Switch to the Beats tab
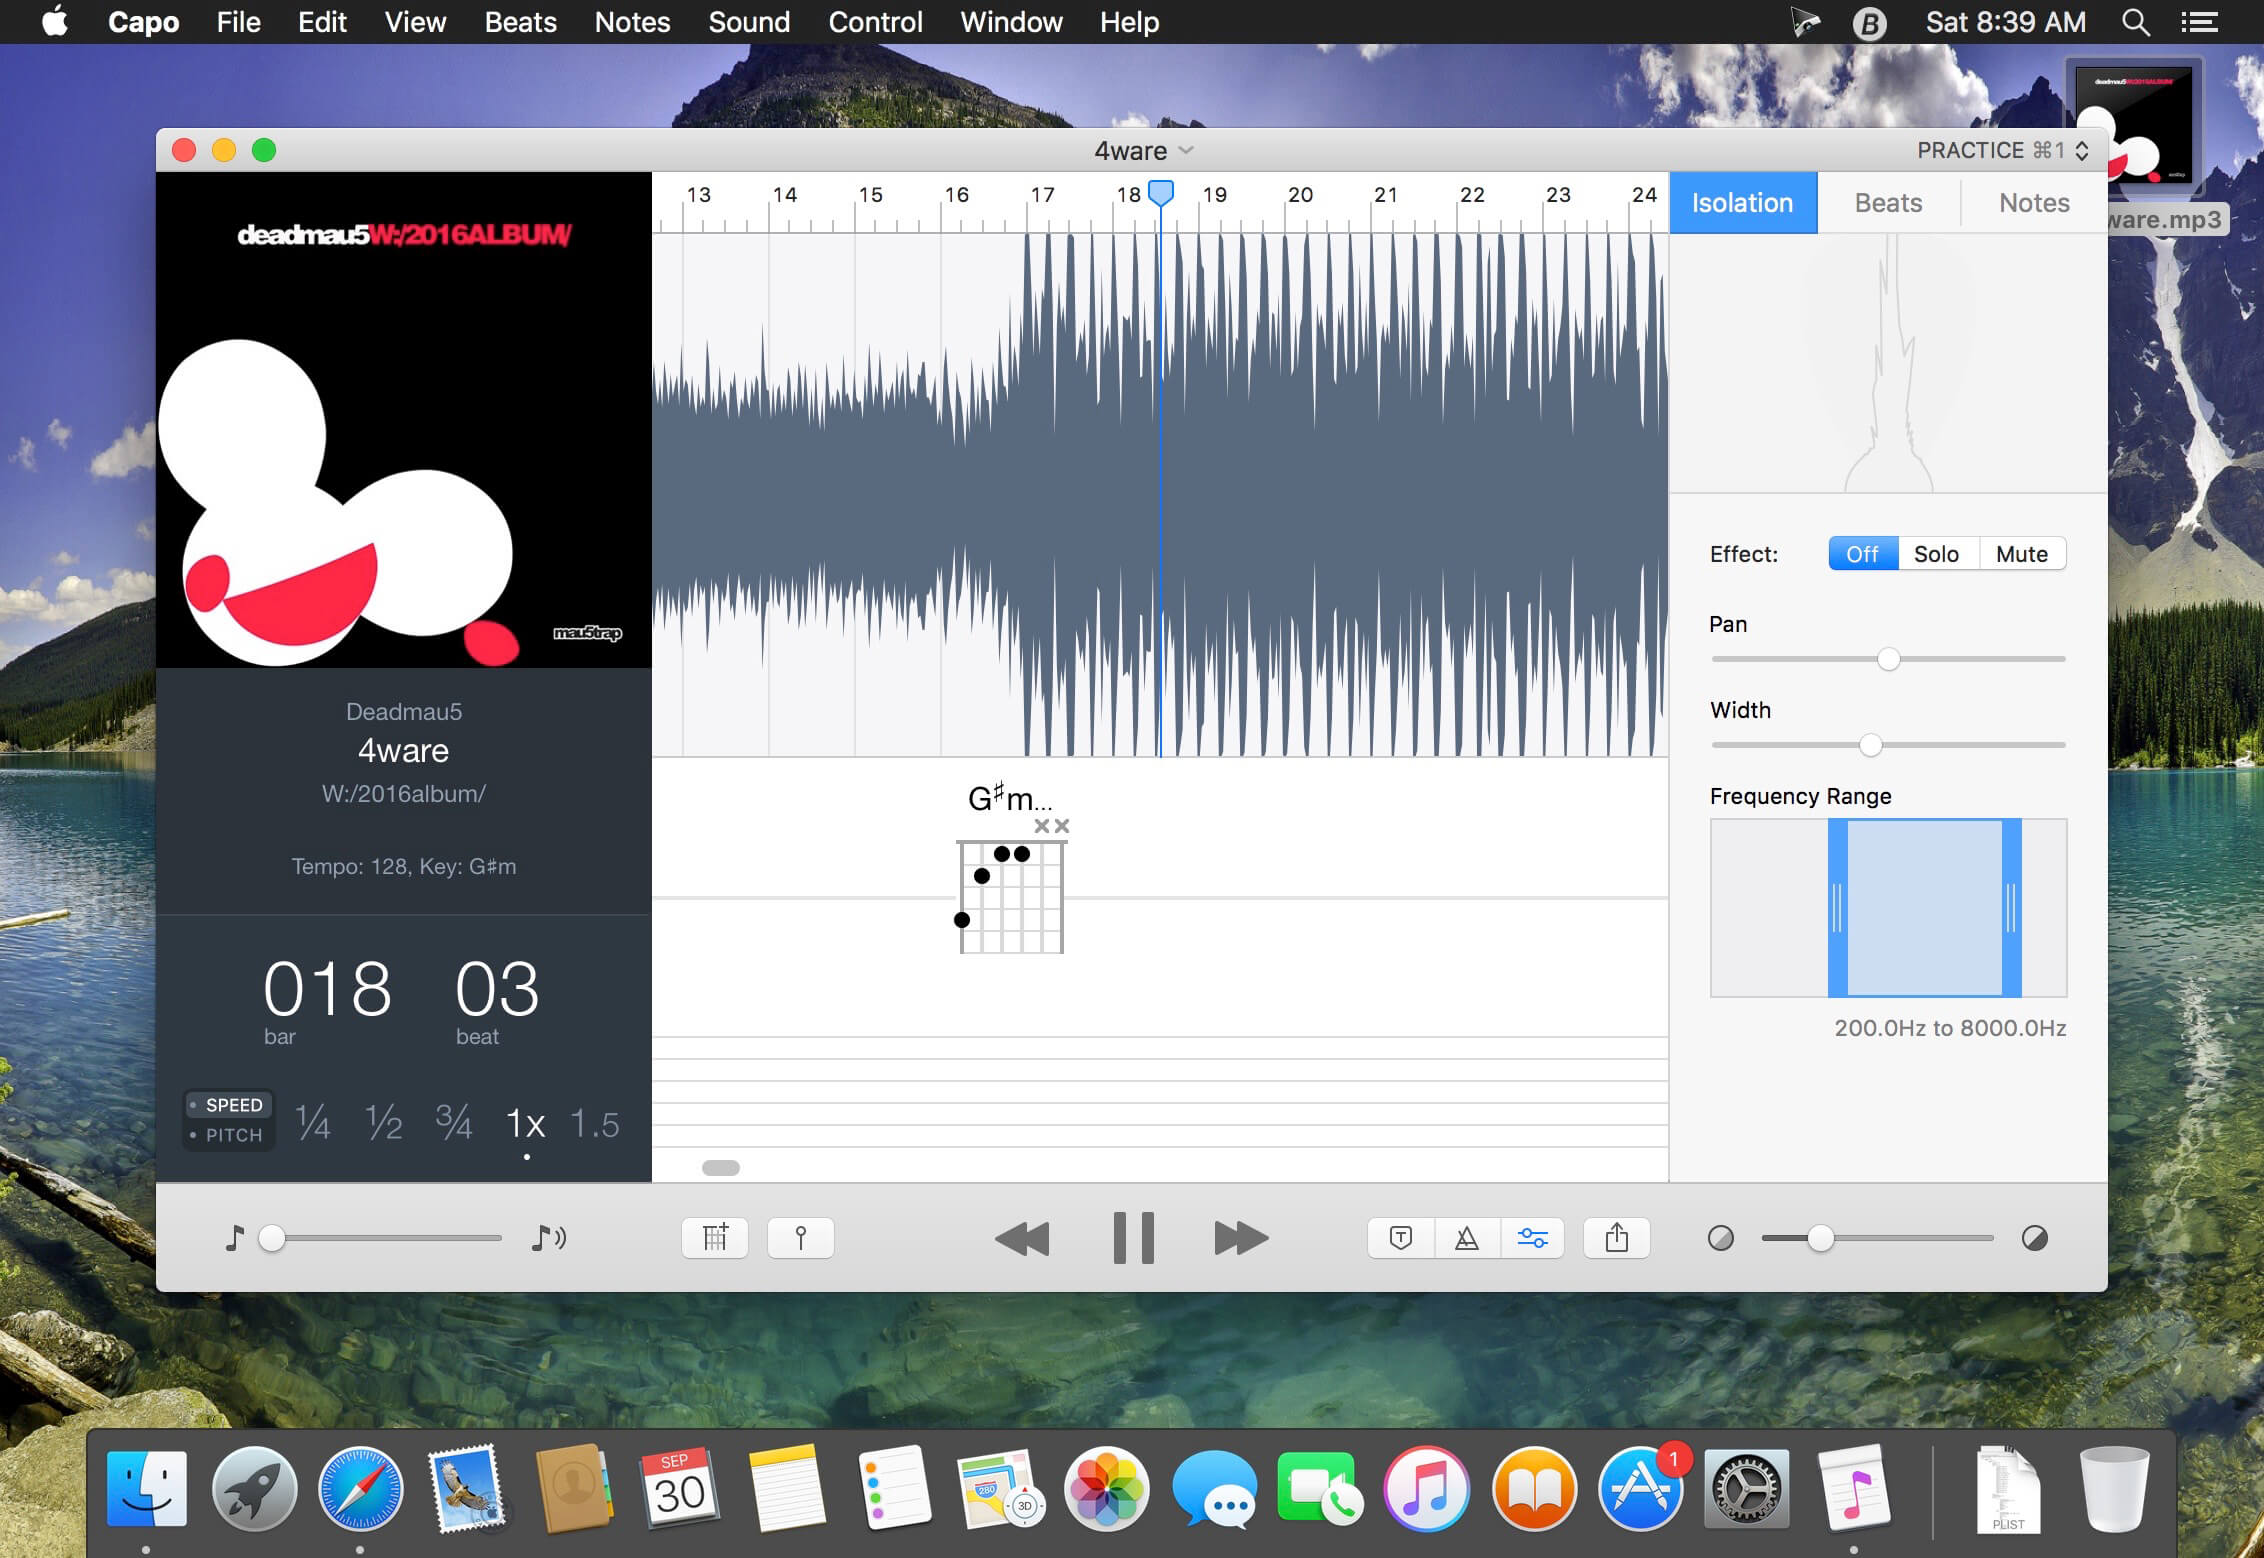Viewport: 2264px width, 1558px height. point(1888,203)
